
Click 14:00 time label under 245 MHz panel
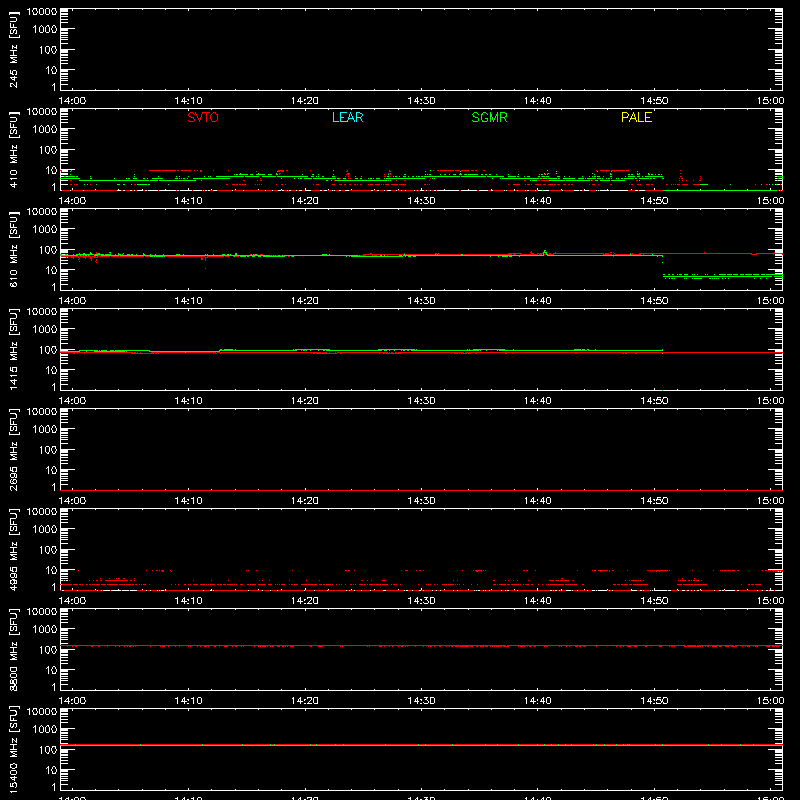coord(72,101)
